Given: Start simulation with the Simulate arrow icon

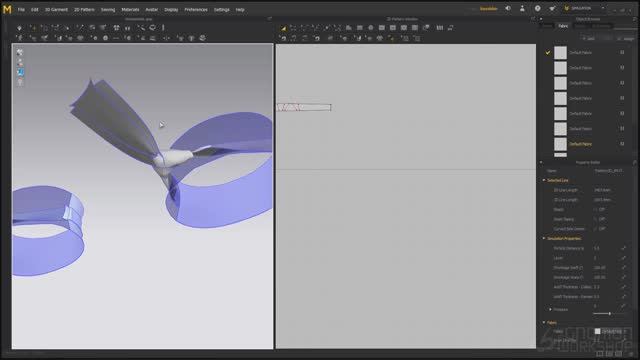Looking at the screenshot, I should point(19,28).
